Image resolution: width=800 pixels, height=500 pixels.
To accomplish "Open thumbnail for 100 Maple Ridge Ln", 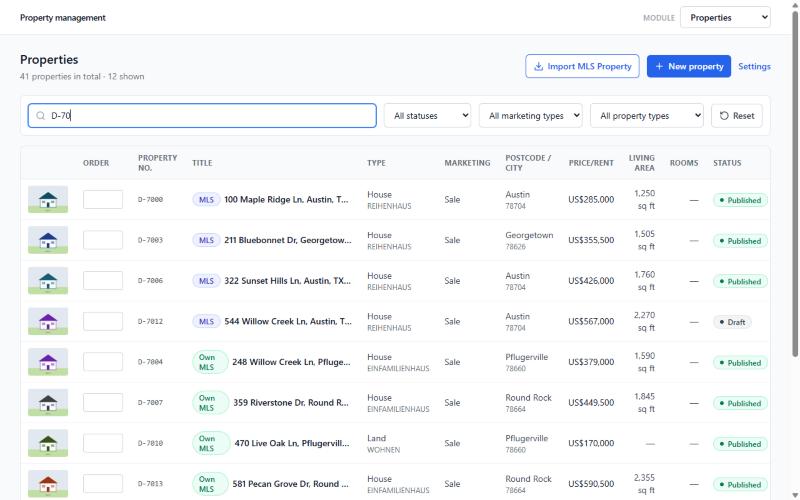I will 48,199.
